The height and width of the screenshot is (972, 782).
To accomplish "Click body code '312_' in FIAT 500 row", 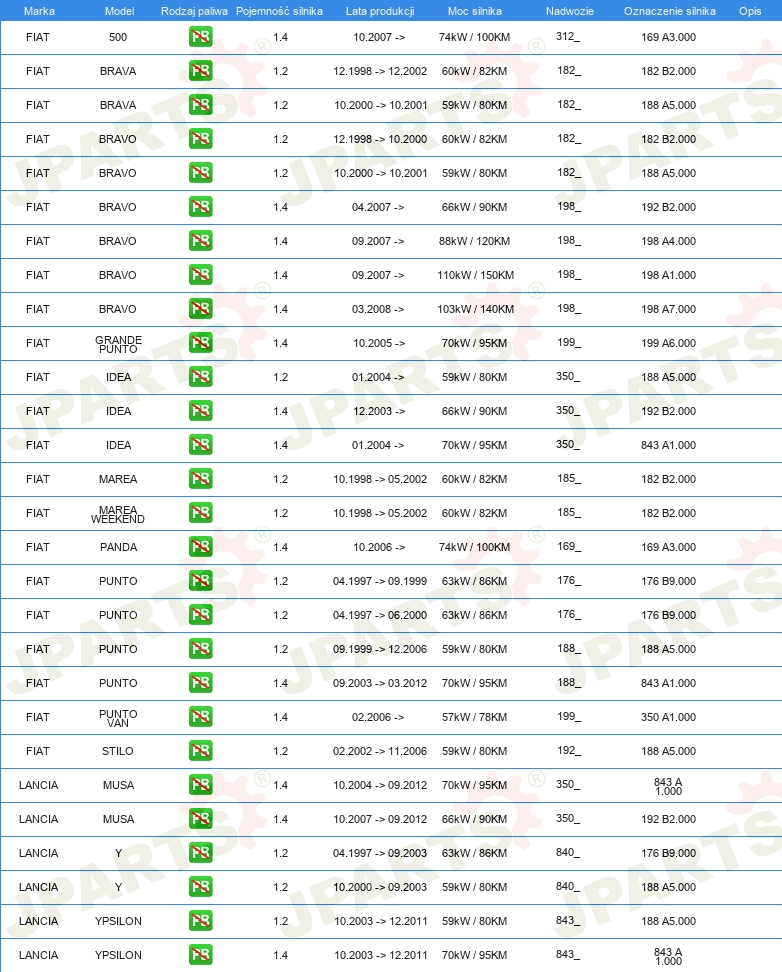I will pos(568,37).
